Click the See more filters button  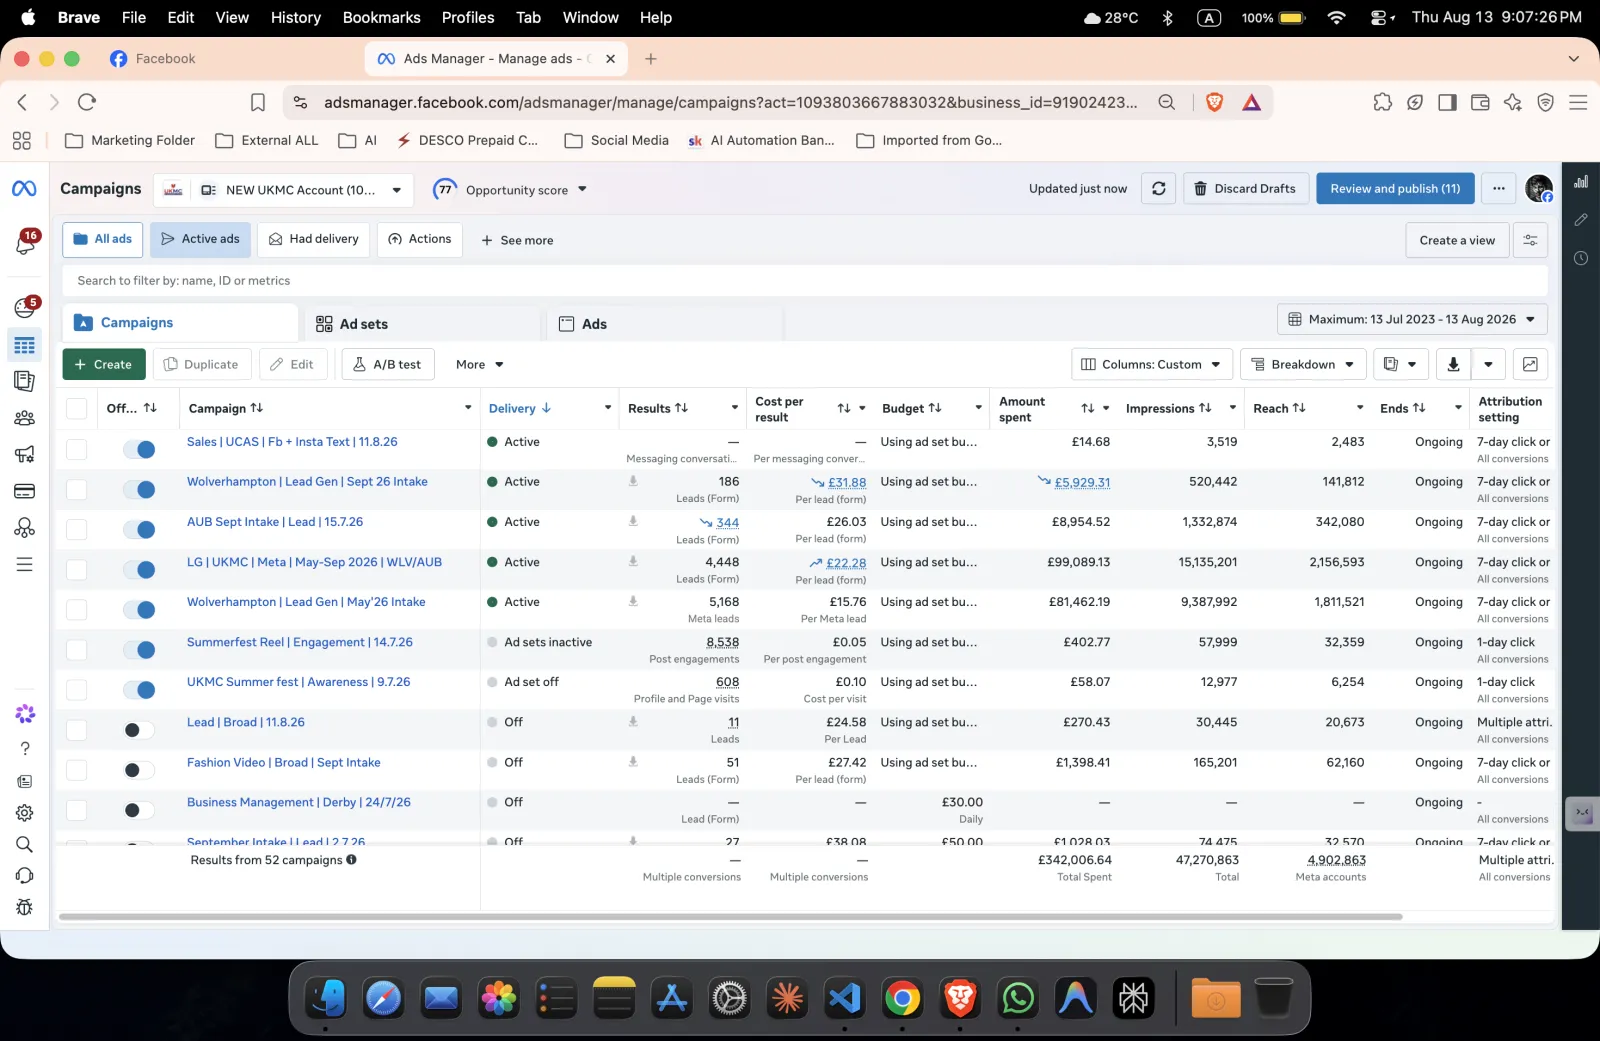(x=517, y=240)
